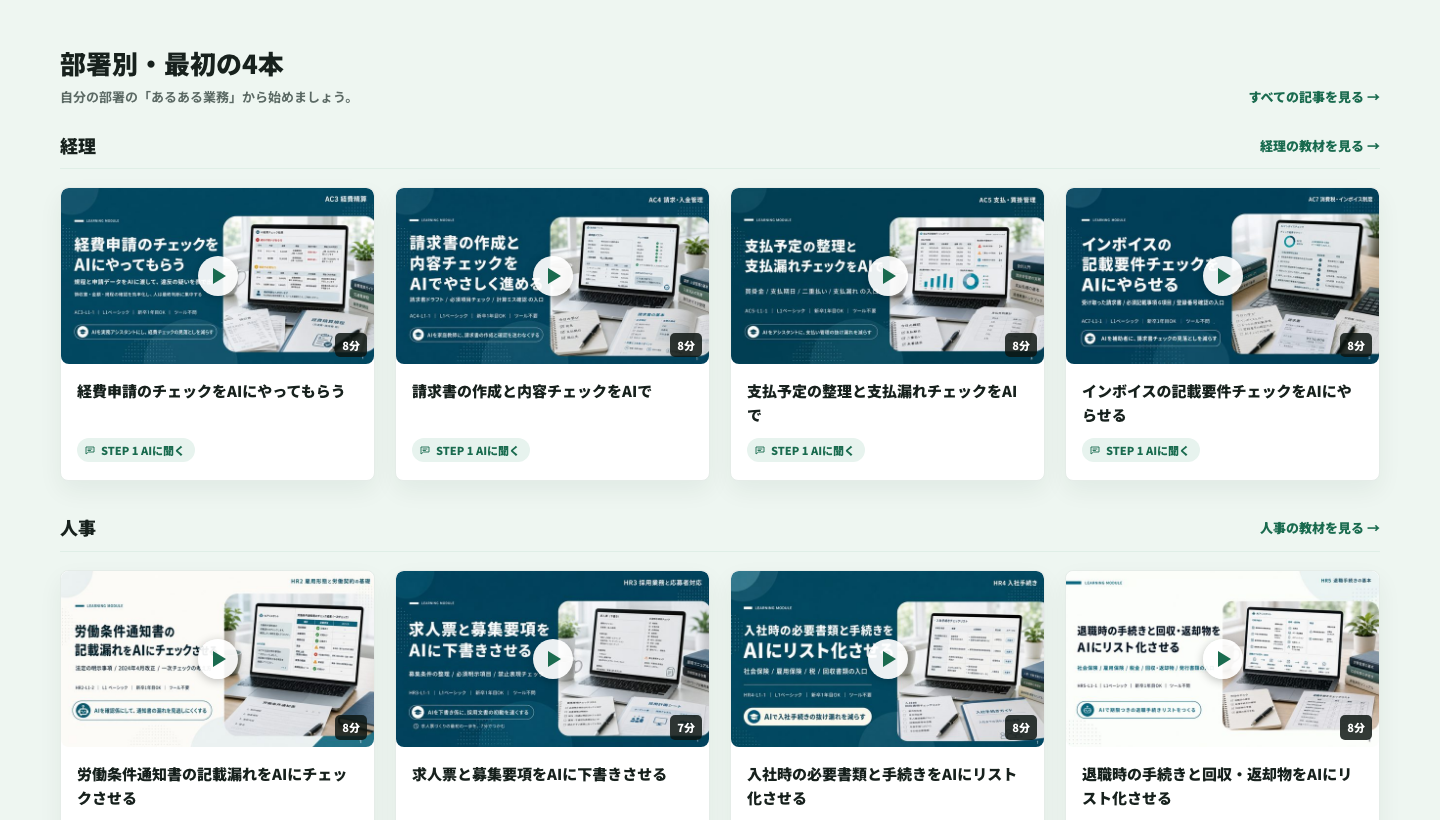Play the 支払予定の整理 video thumbnail

pos(888,276)
